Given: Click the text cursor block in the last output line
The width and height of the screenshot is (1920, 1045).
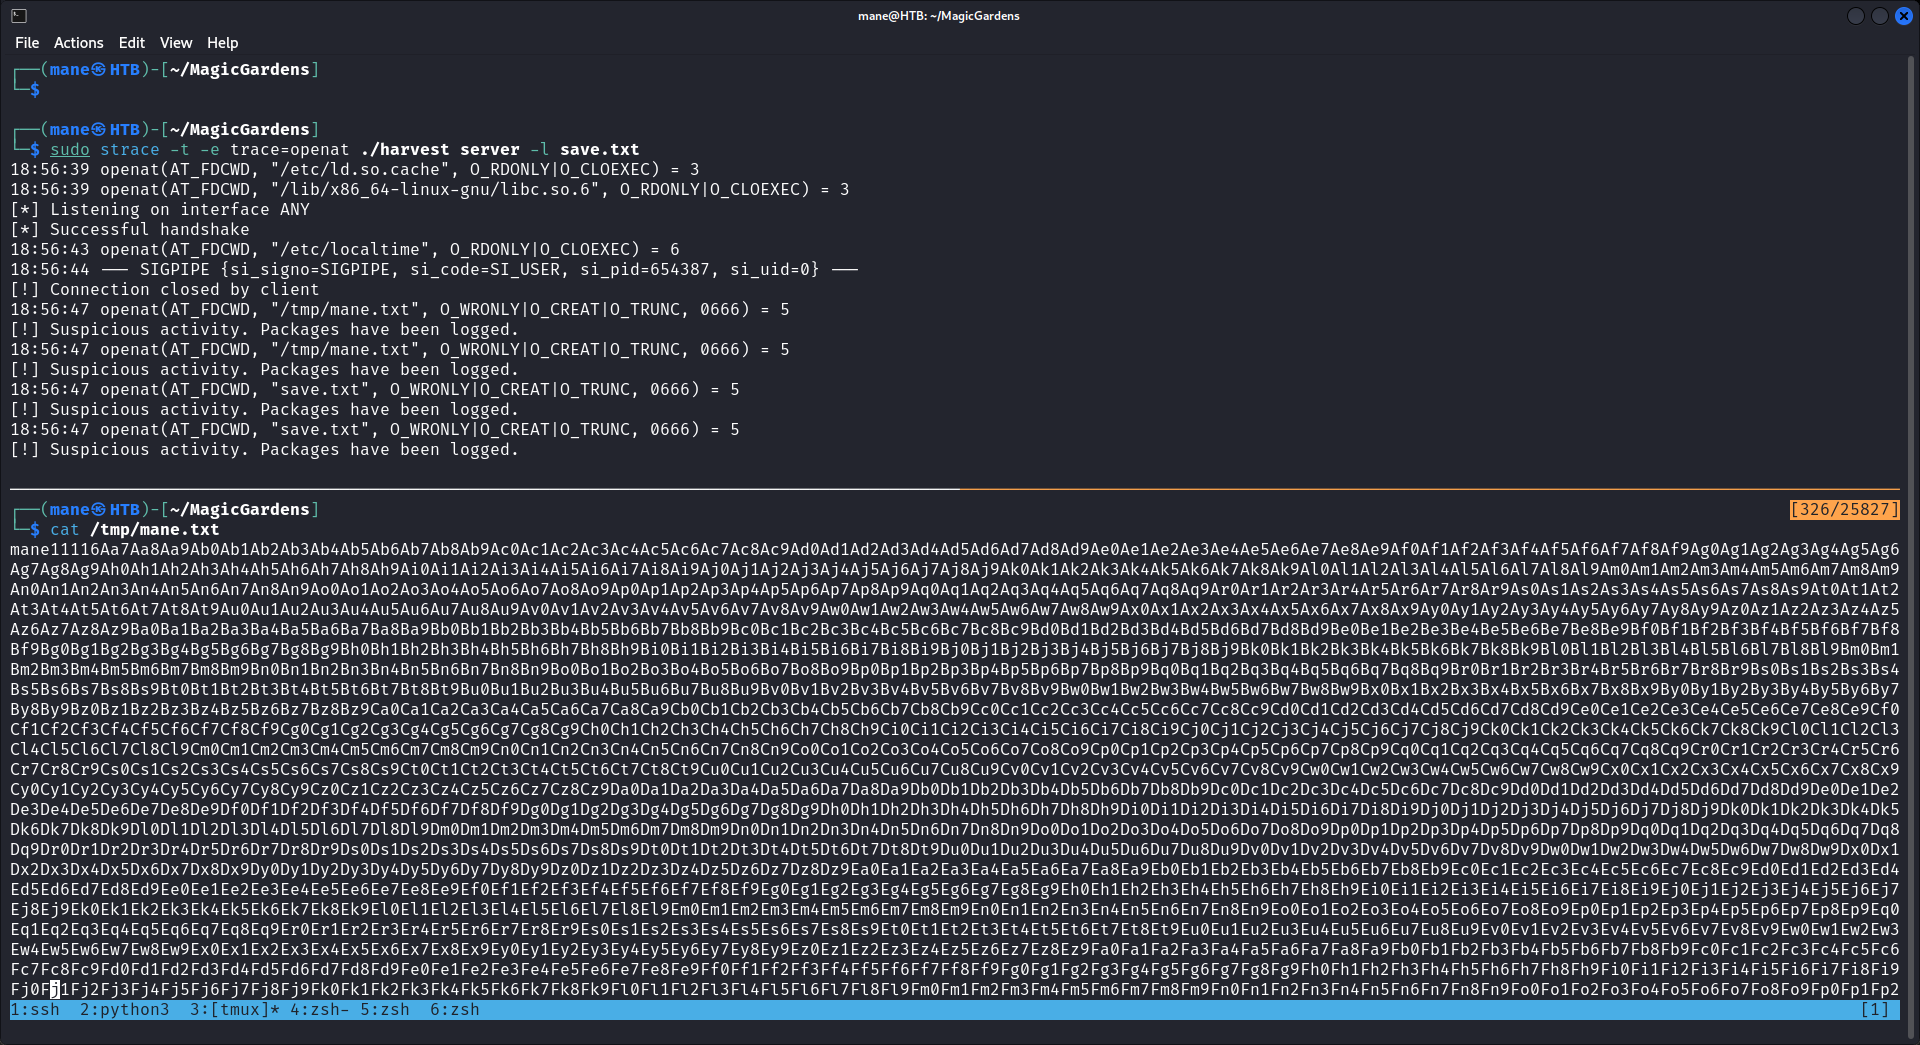Looking at the screenshot, I should pyautogui.click(x=55, y=990).
